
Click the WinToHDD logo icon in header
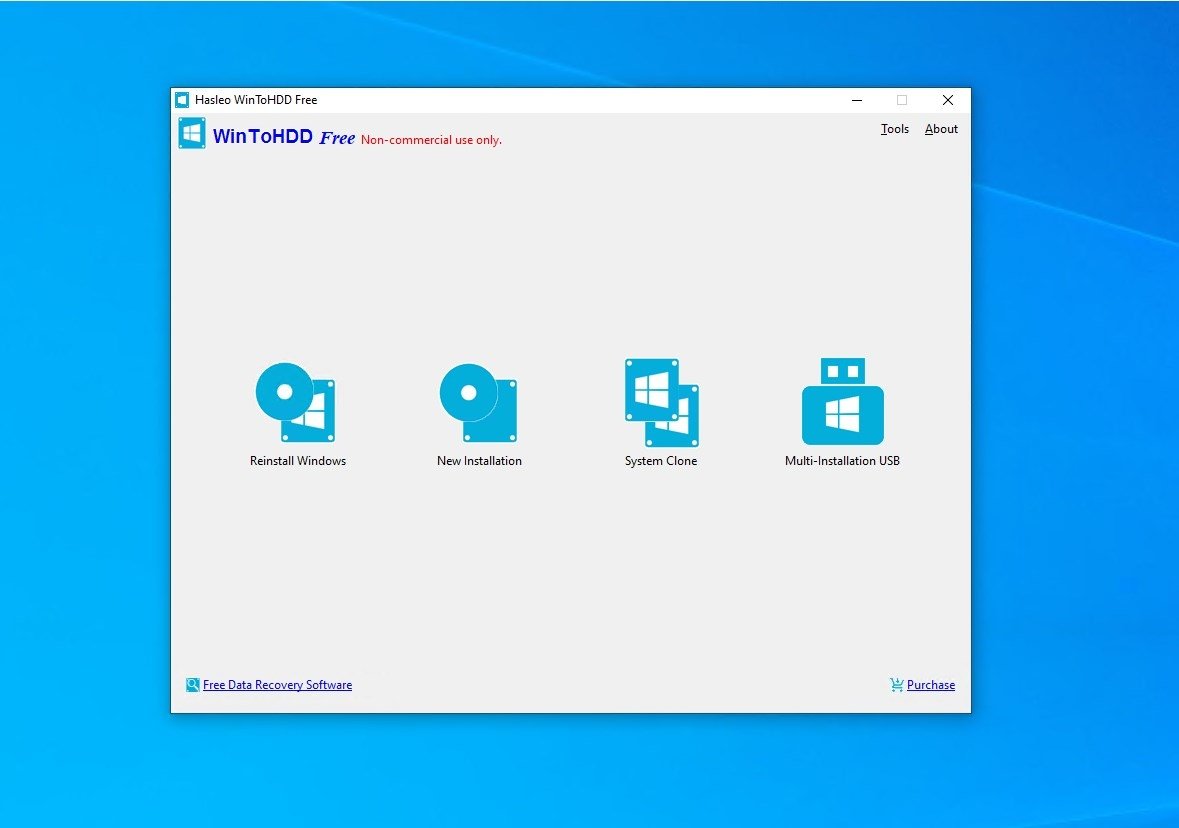tap(192, 133)
